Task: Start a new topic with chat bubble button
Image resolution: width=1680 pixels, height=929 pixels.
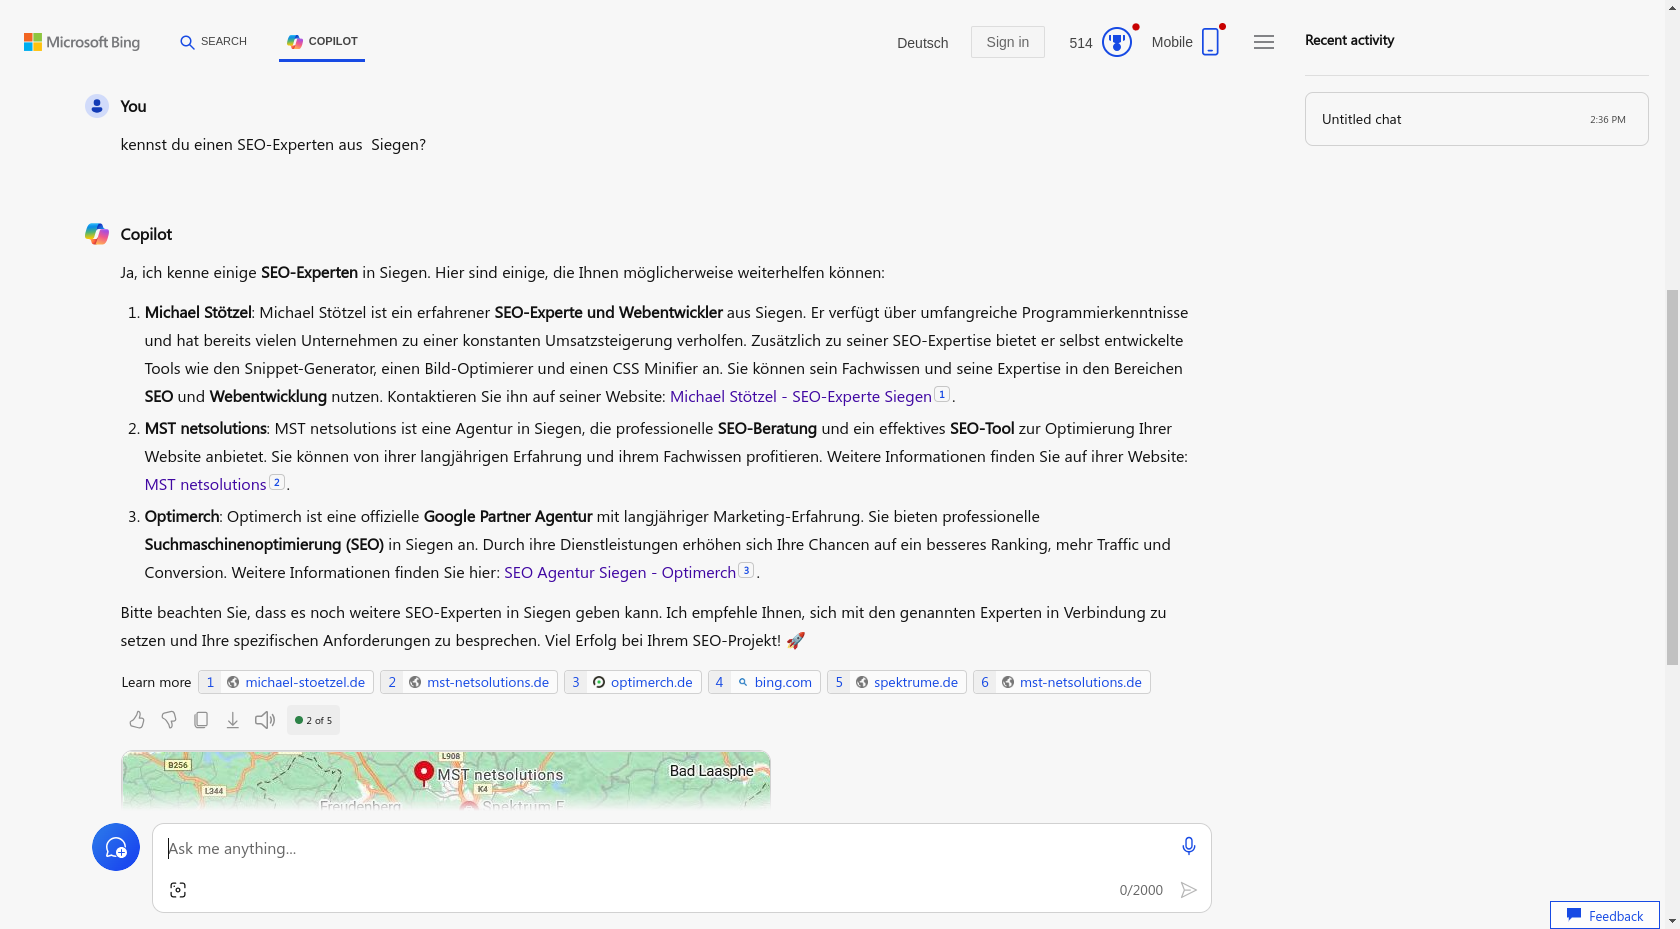Action: pos(116,847)
